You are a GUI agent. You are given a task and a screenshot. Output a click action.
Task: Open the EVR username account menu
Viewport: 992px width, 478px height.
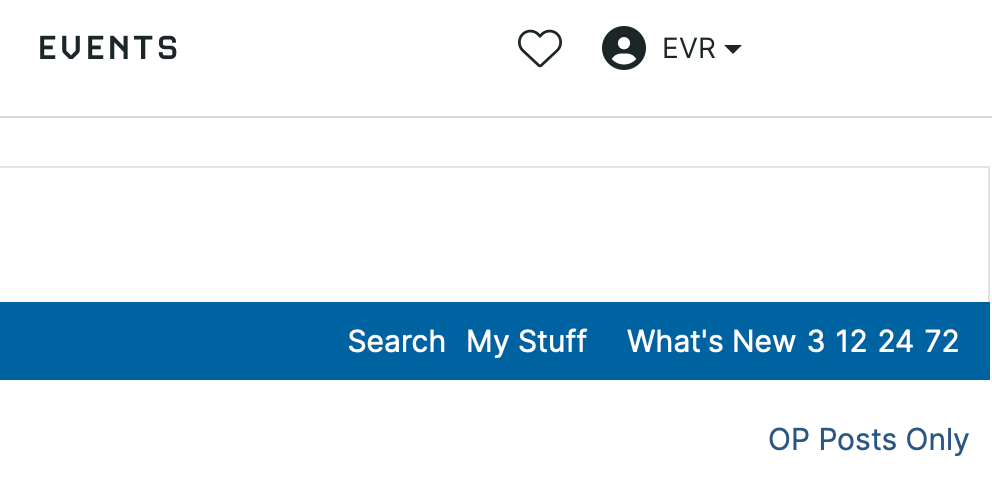(689, 48)
